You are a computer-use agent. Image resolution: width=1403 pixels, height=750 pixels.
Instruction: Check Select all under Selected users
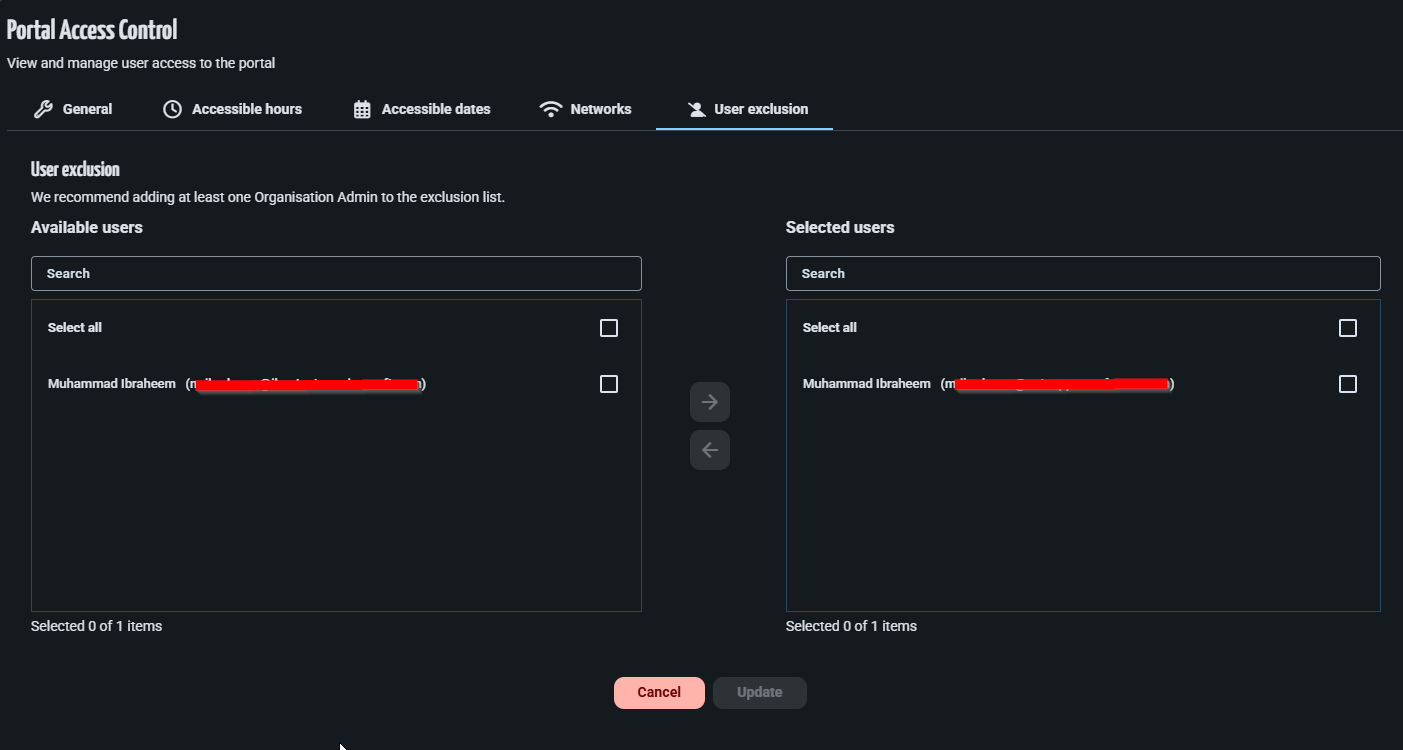pyautogui.click(x=1348, y=328)
